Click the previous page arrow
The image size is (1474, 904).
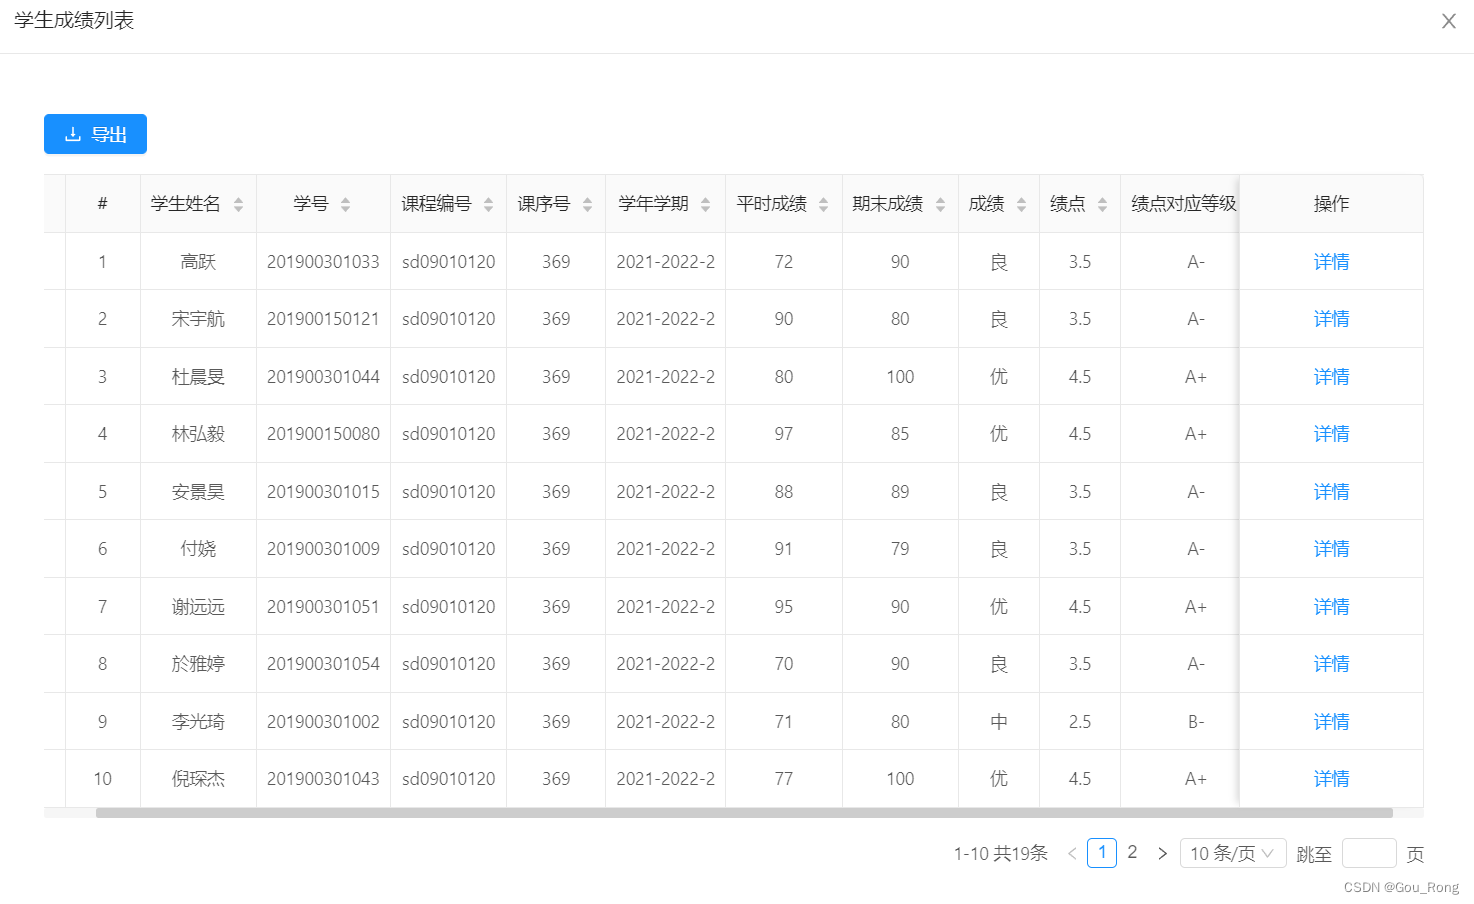(x=1072, y=853)
